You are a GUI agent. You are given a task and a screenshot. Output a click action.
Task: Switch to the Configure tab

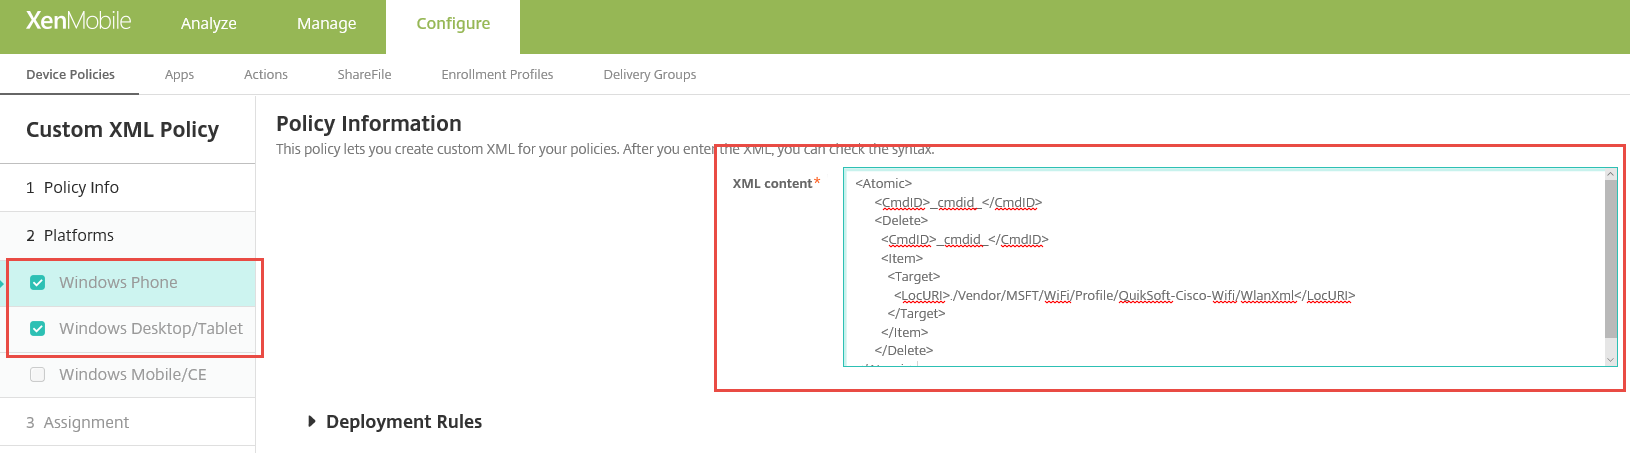[x=453, y=24]
